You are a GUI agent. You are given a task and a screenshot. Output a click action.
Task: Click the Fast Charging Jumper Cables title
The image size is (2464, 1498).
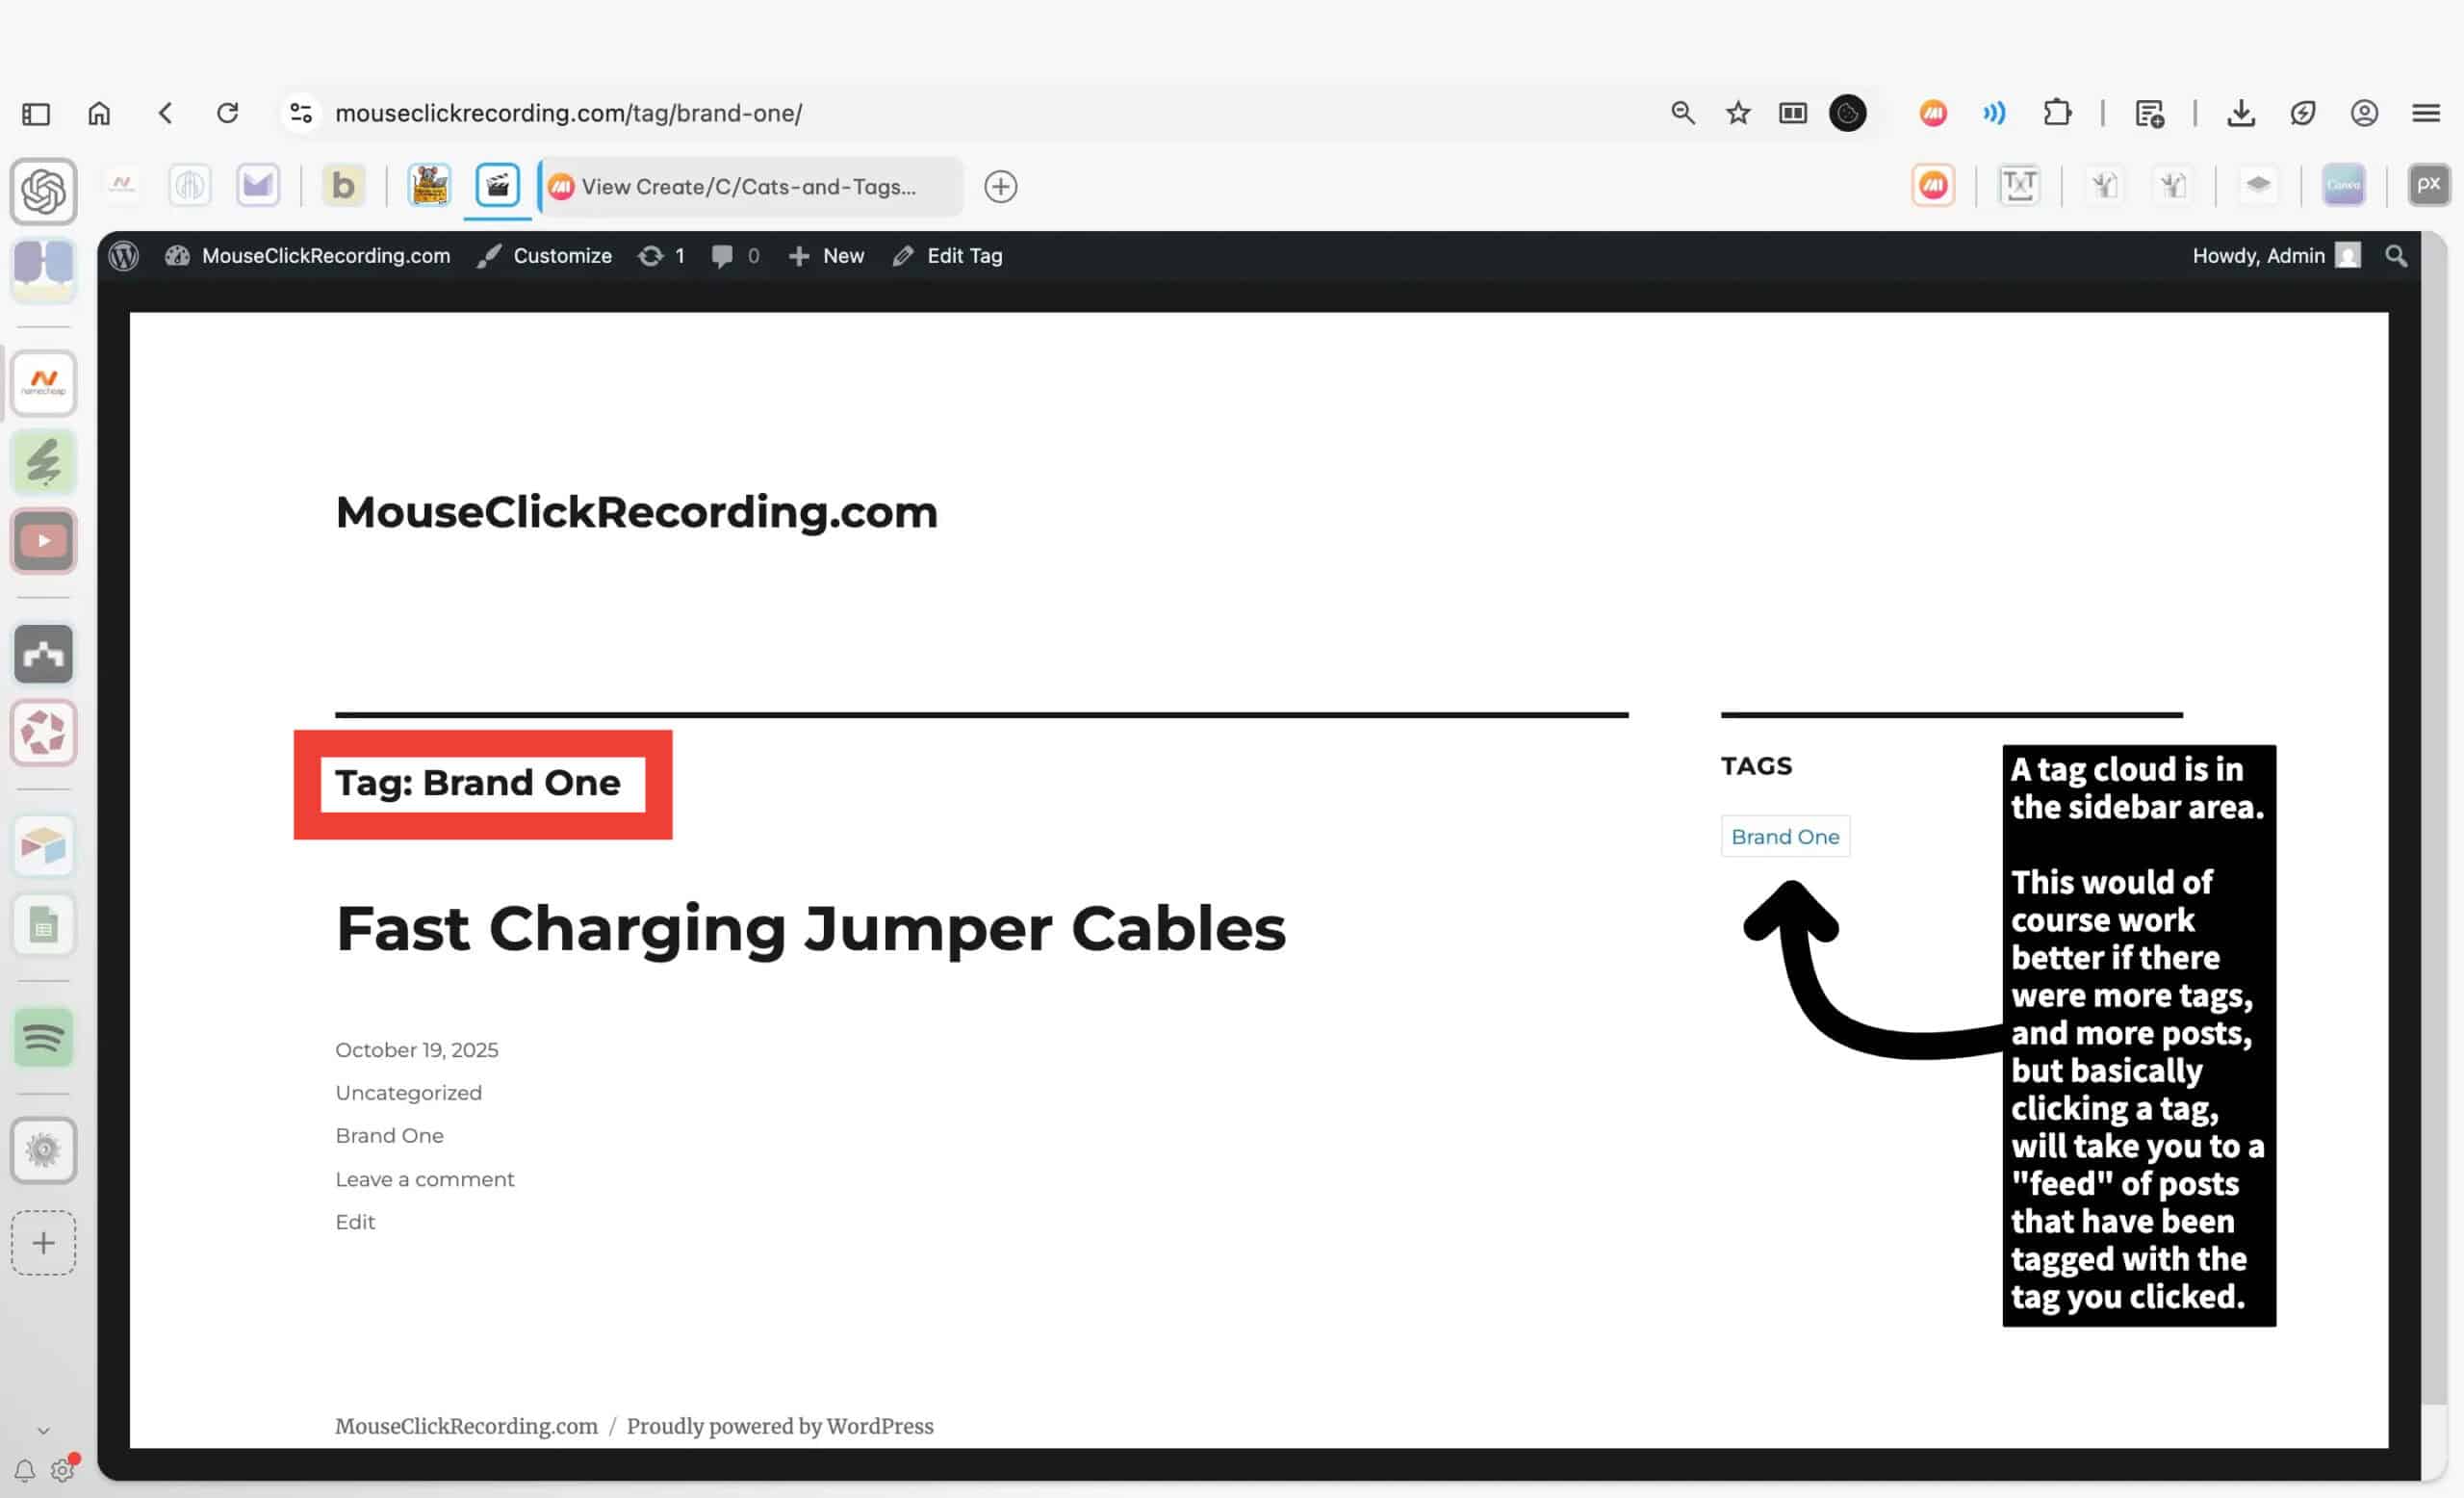[810, 928]
